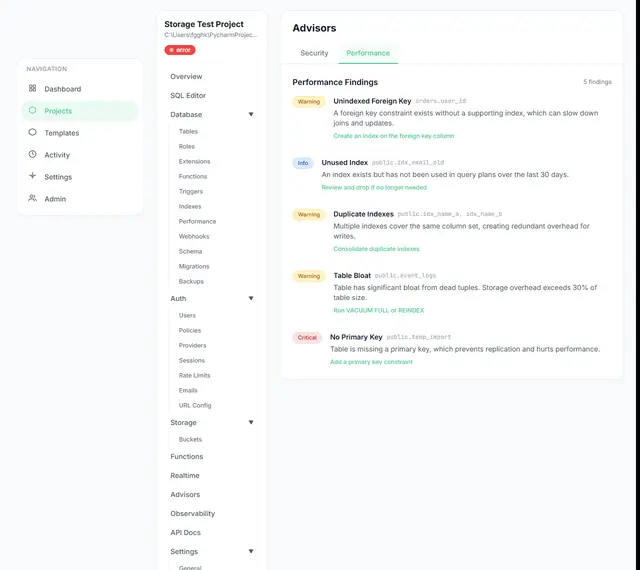
Task: Open Schema under Database
Action: click(190, 252)
